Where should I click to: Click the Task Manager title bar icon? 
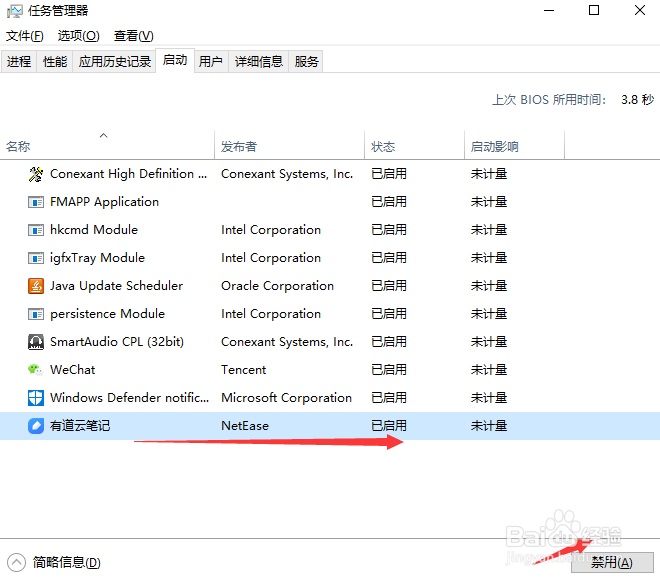point(15,11)
